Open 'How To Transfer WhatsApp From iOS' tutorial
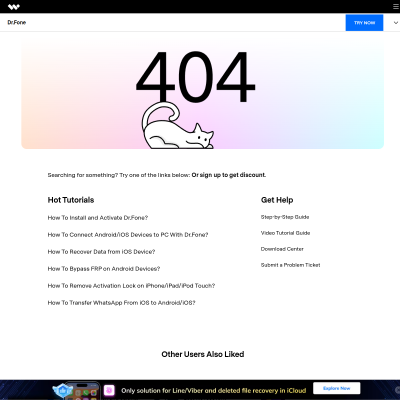Viewport: 400px width, 400px height. click(x=121, y=303)
